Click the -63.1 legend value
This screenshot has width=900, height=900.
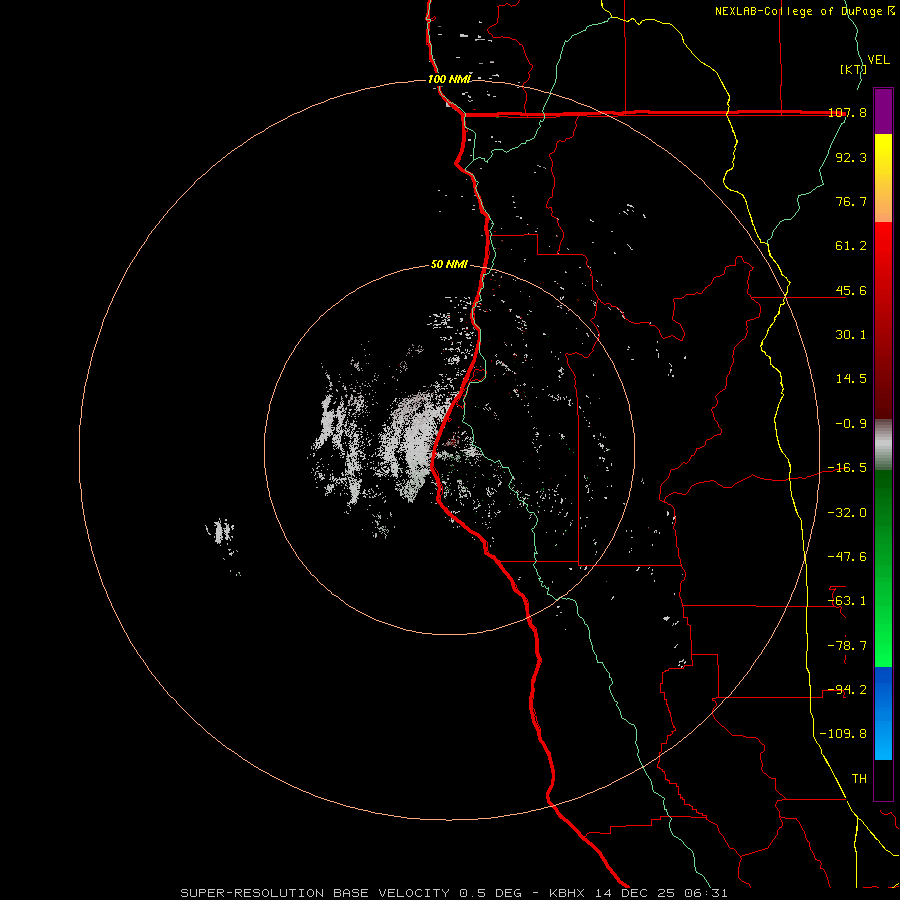[847, 601]
